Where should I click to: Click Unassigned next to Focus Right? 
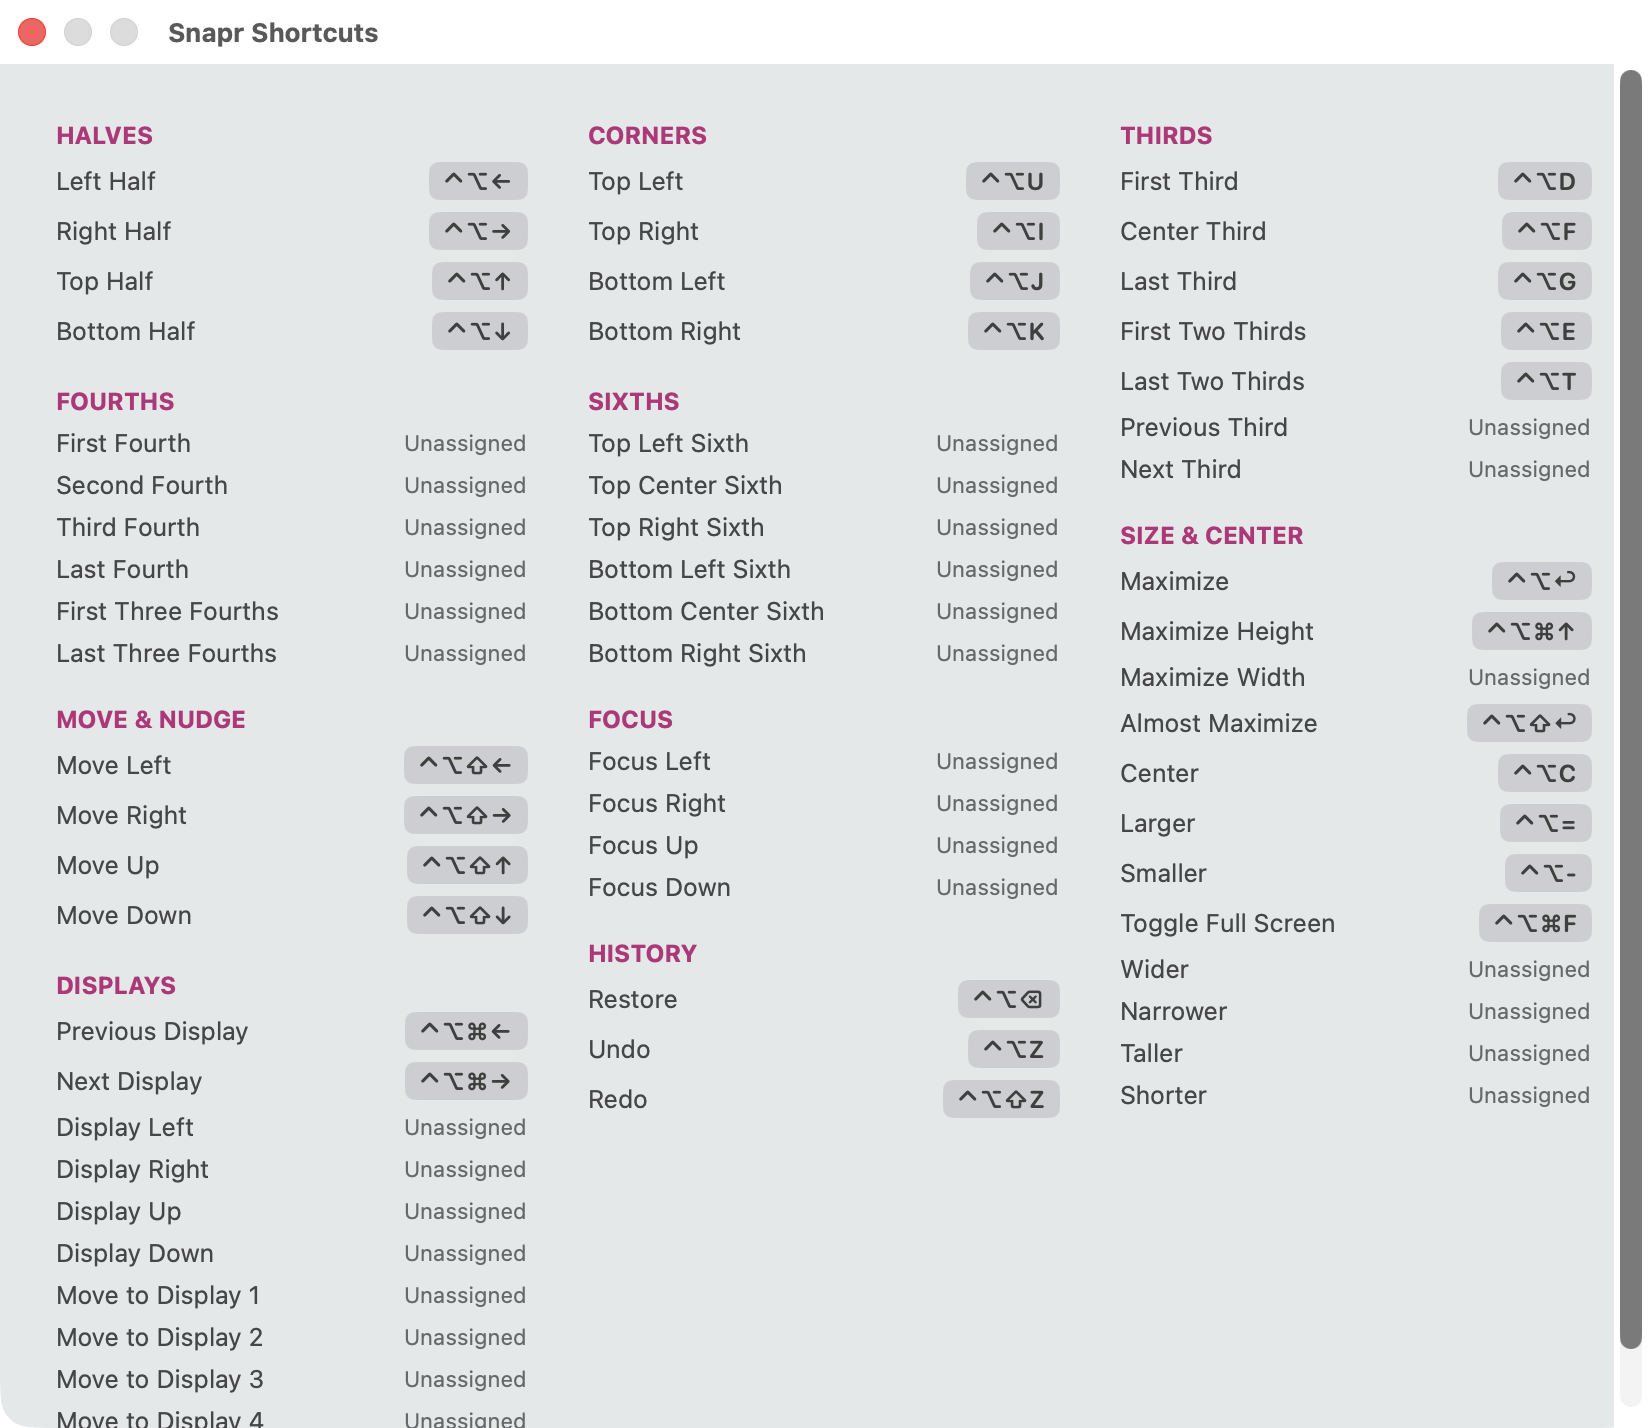tap(997, 803)
